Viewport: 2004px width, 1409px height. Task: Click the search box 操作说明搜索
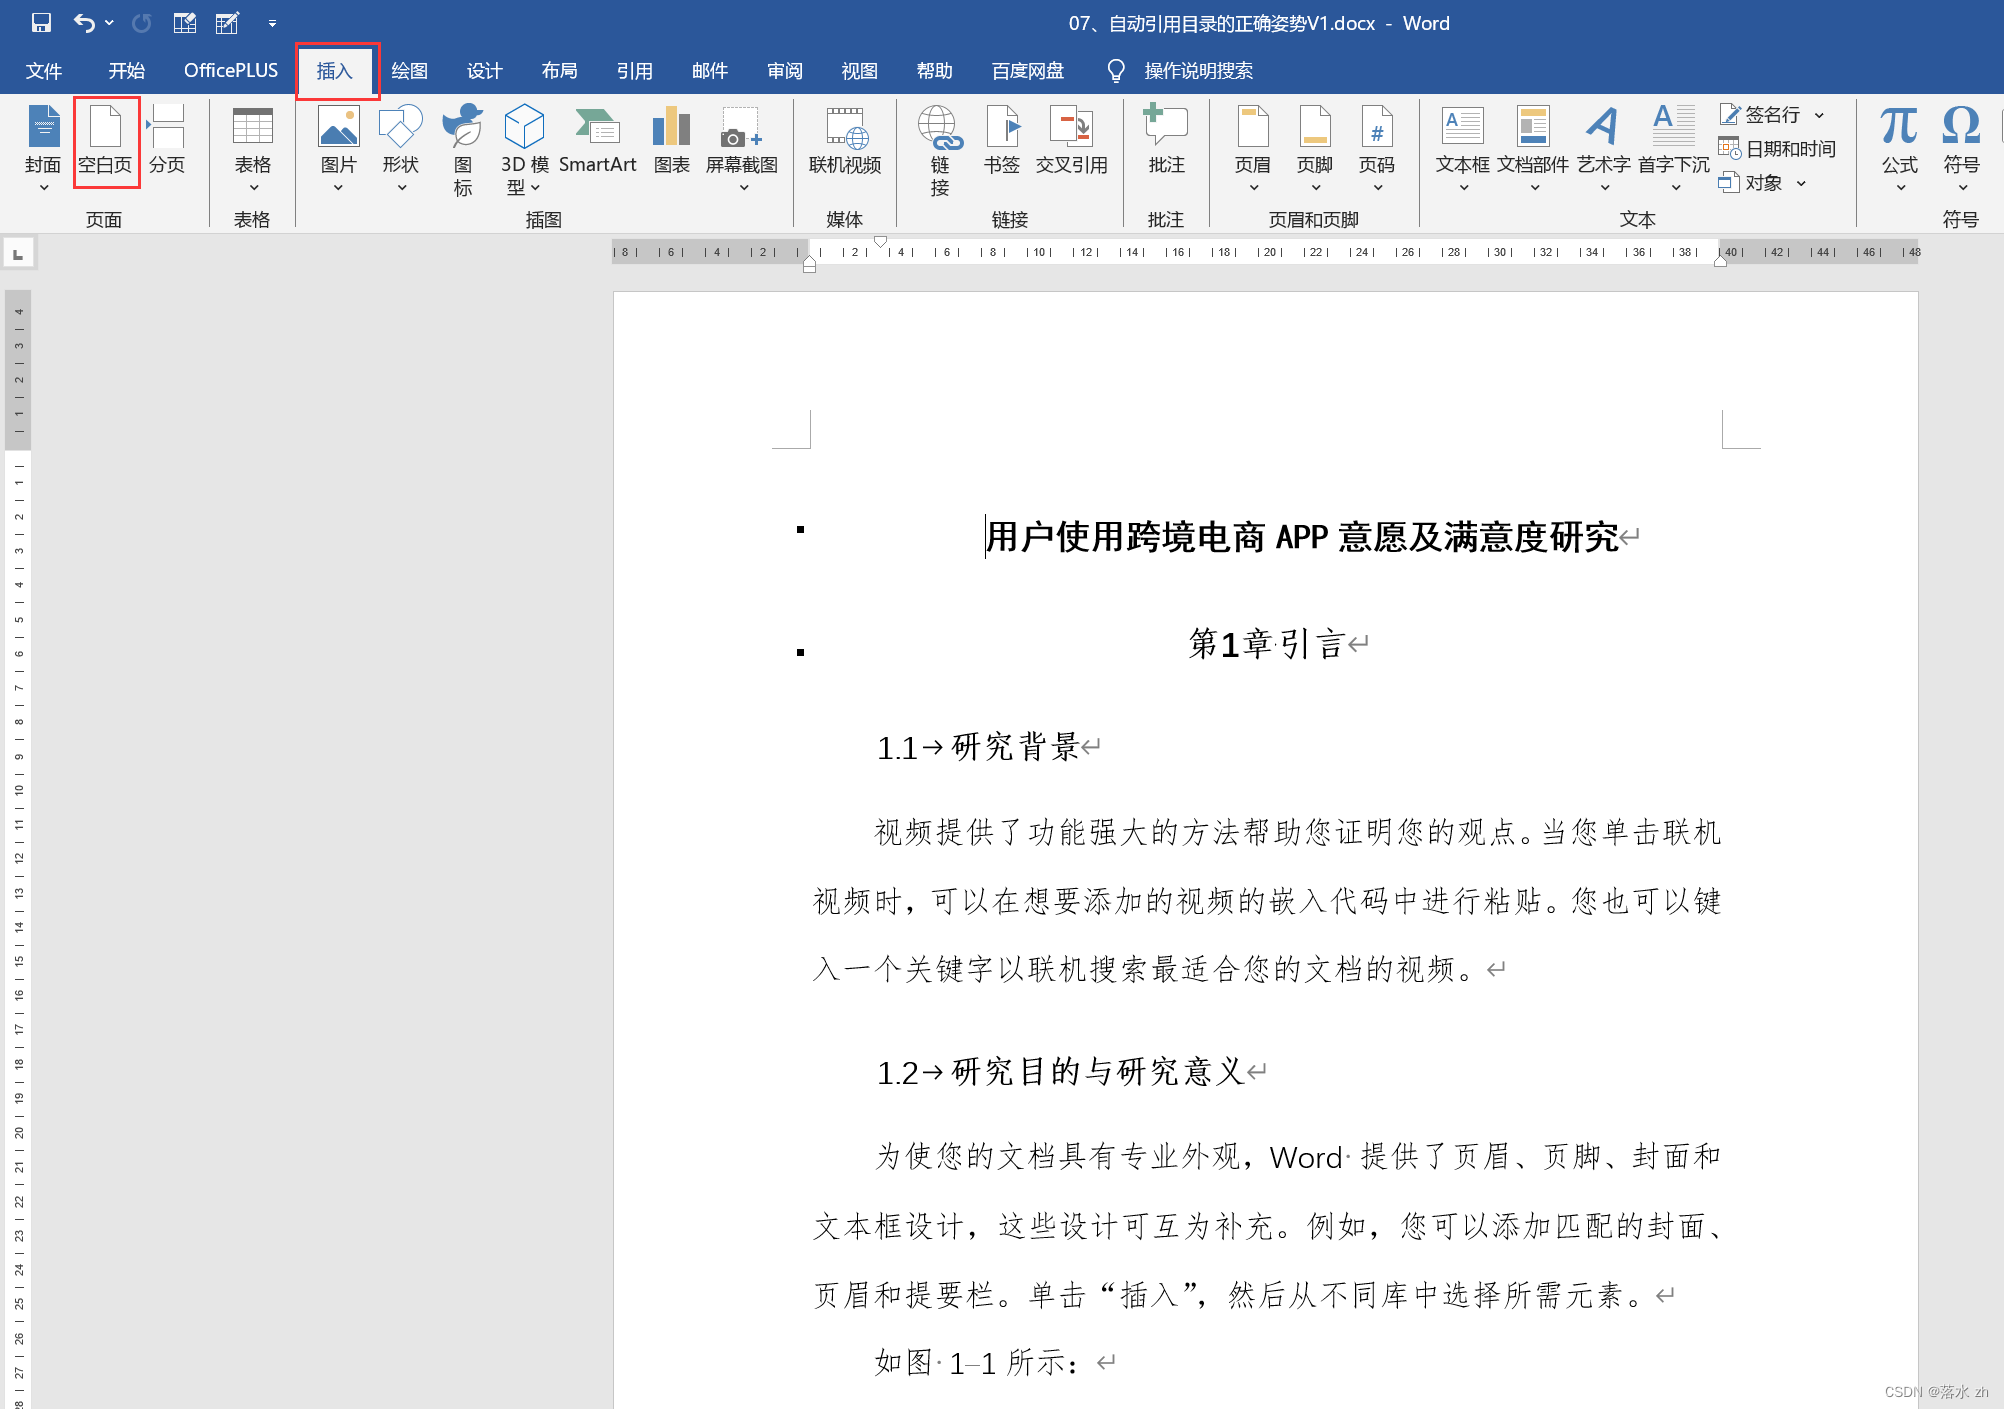point(1198,70)
